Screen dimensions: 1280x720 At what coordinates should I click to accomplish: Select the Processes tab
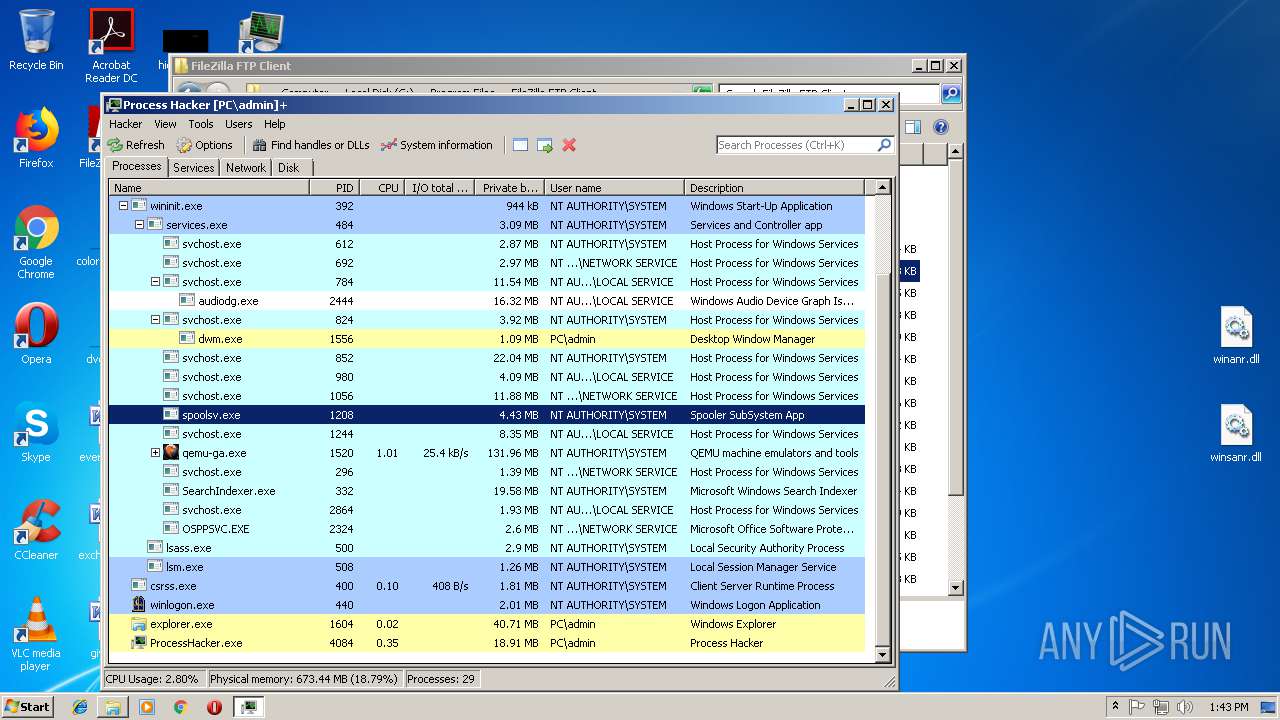click(x=137, y=166)
